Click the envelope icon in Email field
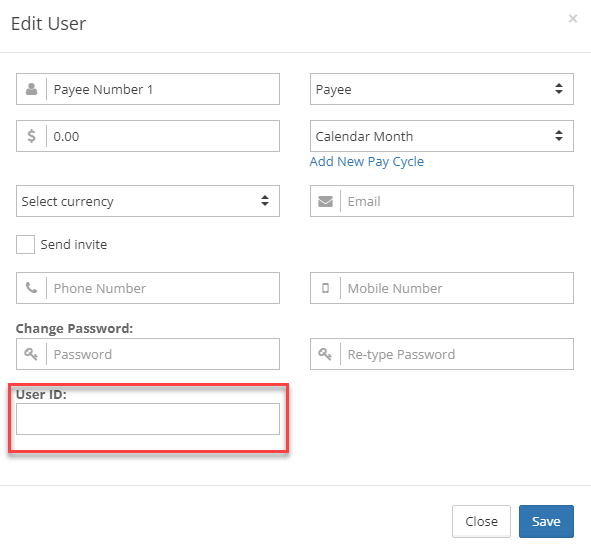The height and width of the screenshot is (545, 591). coord(325,201)
